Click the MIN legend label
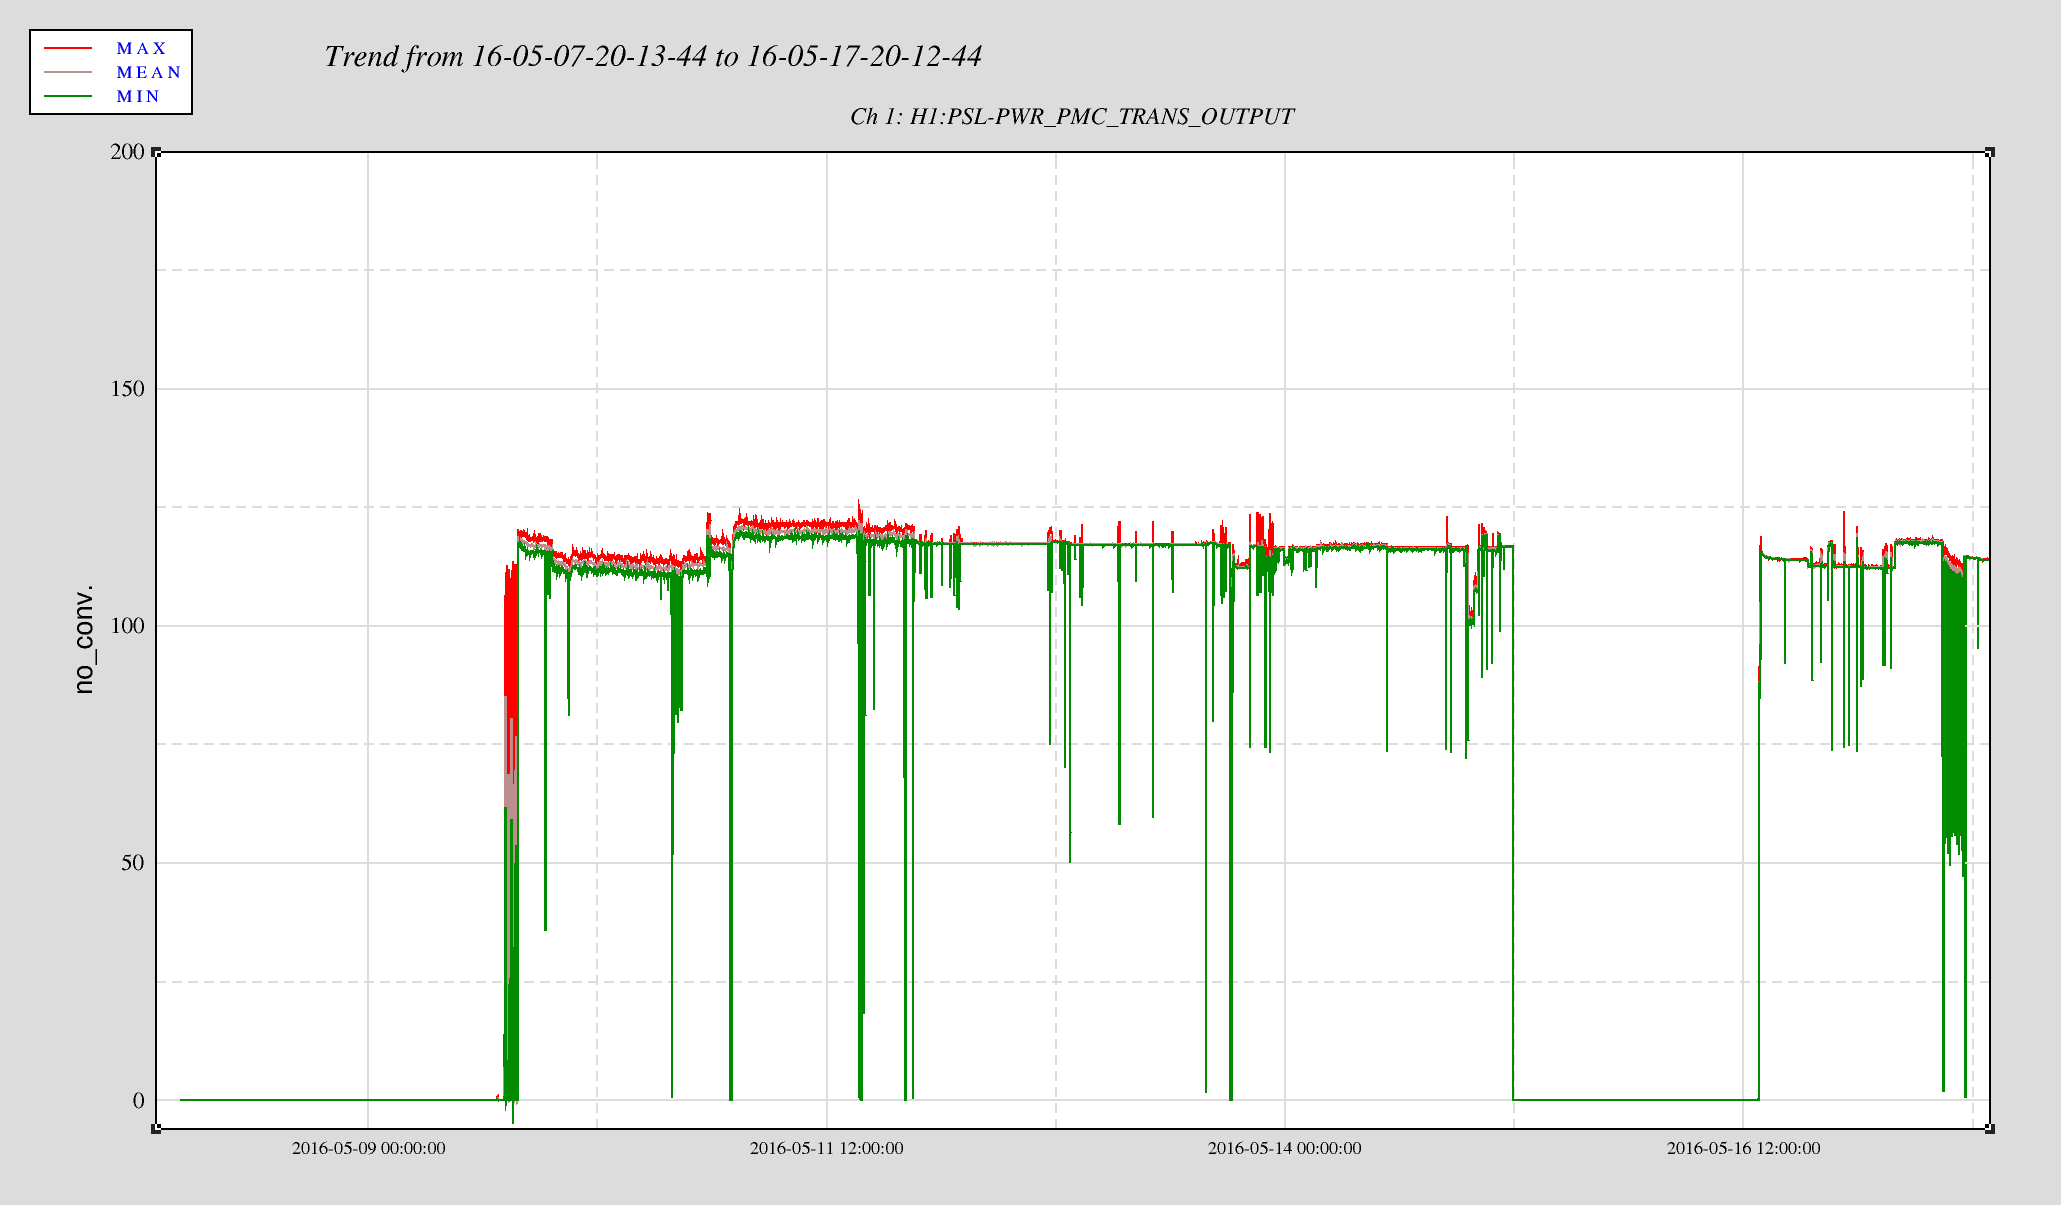2061x1205 pixels. [x=138, y=96]
